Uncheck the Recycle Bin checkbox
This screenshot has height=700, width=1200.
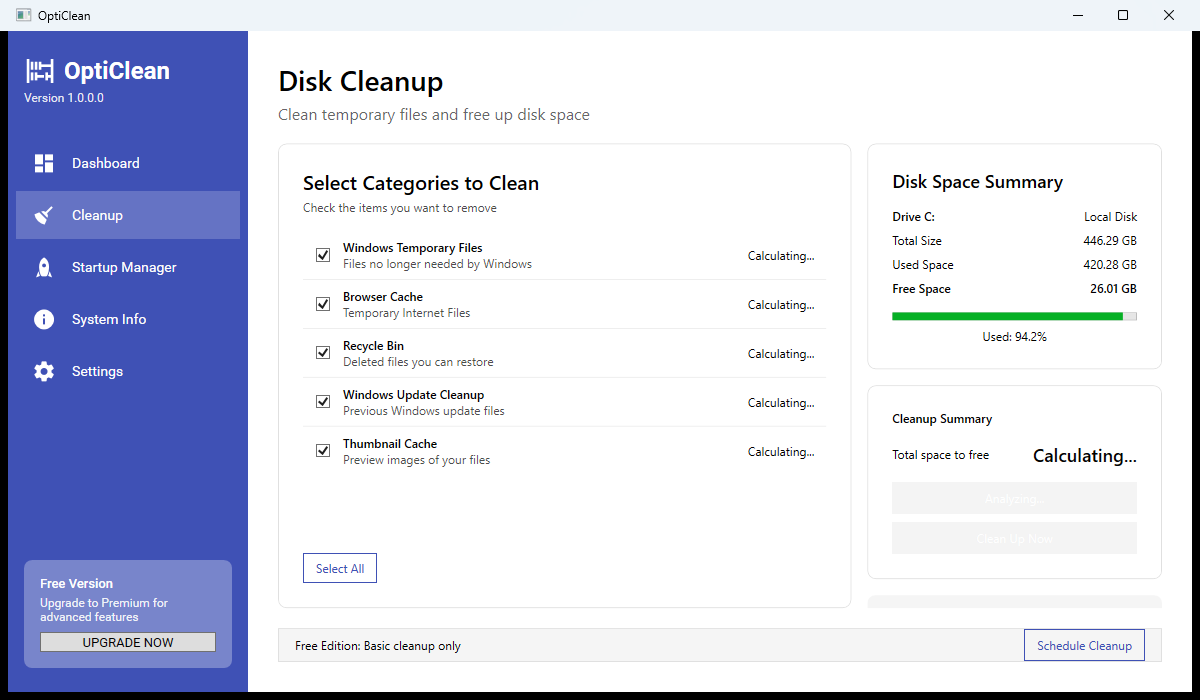(x=323, y=353)
